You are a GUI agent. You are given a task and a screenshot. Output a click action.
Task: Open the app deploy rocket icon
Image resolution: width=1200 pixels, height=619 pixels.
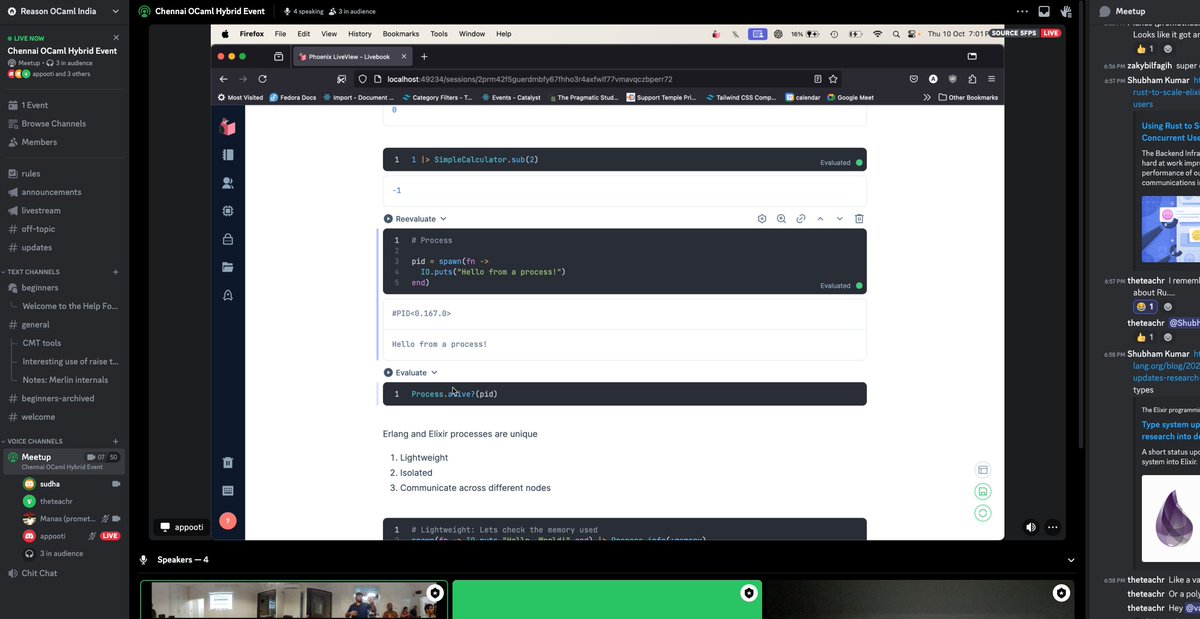pyautogui.click(x=228, y=295)
